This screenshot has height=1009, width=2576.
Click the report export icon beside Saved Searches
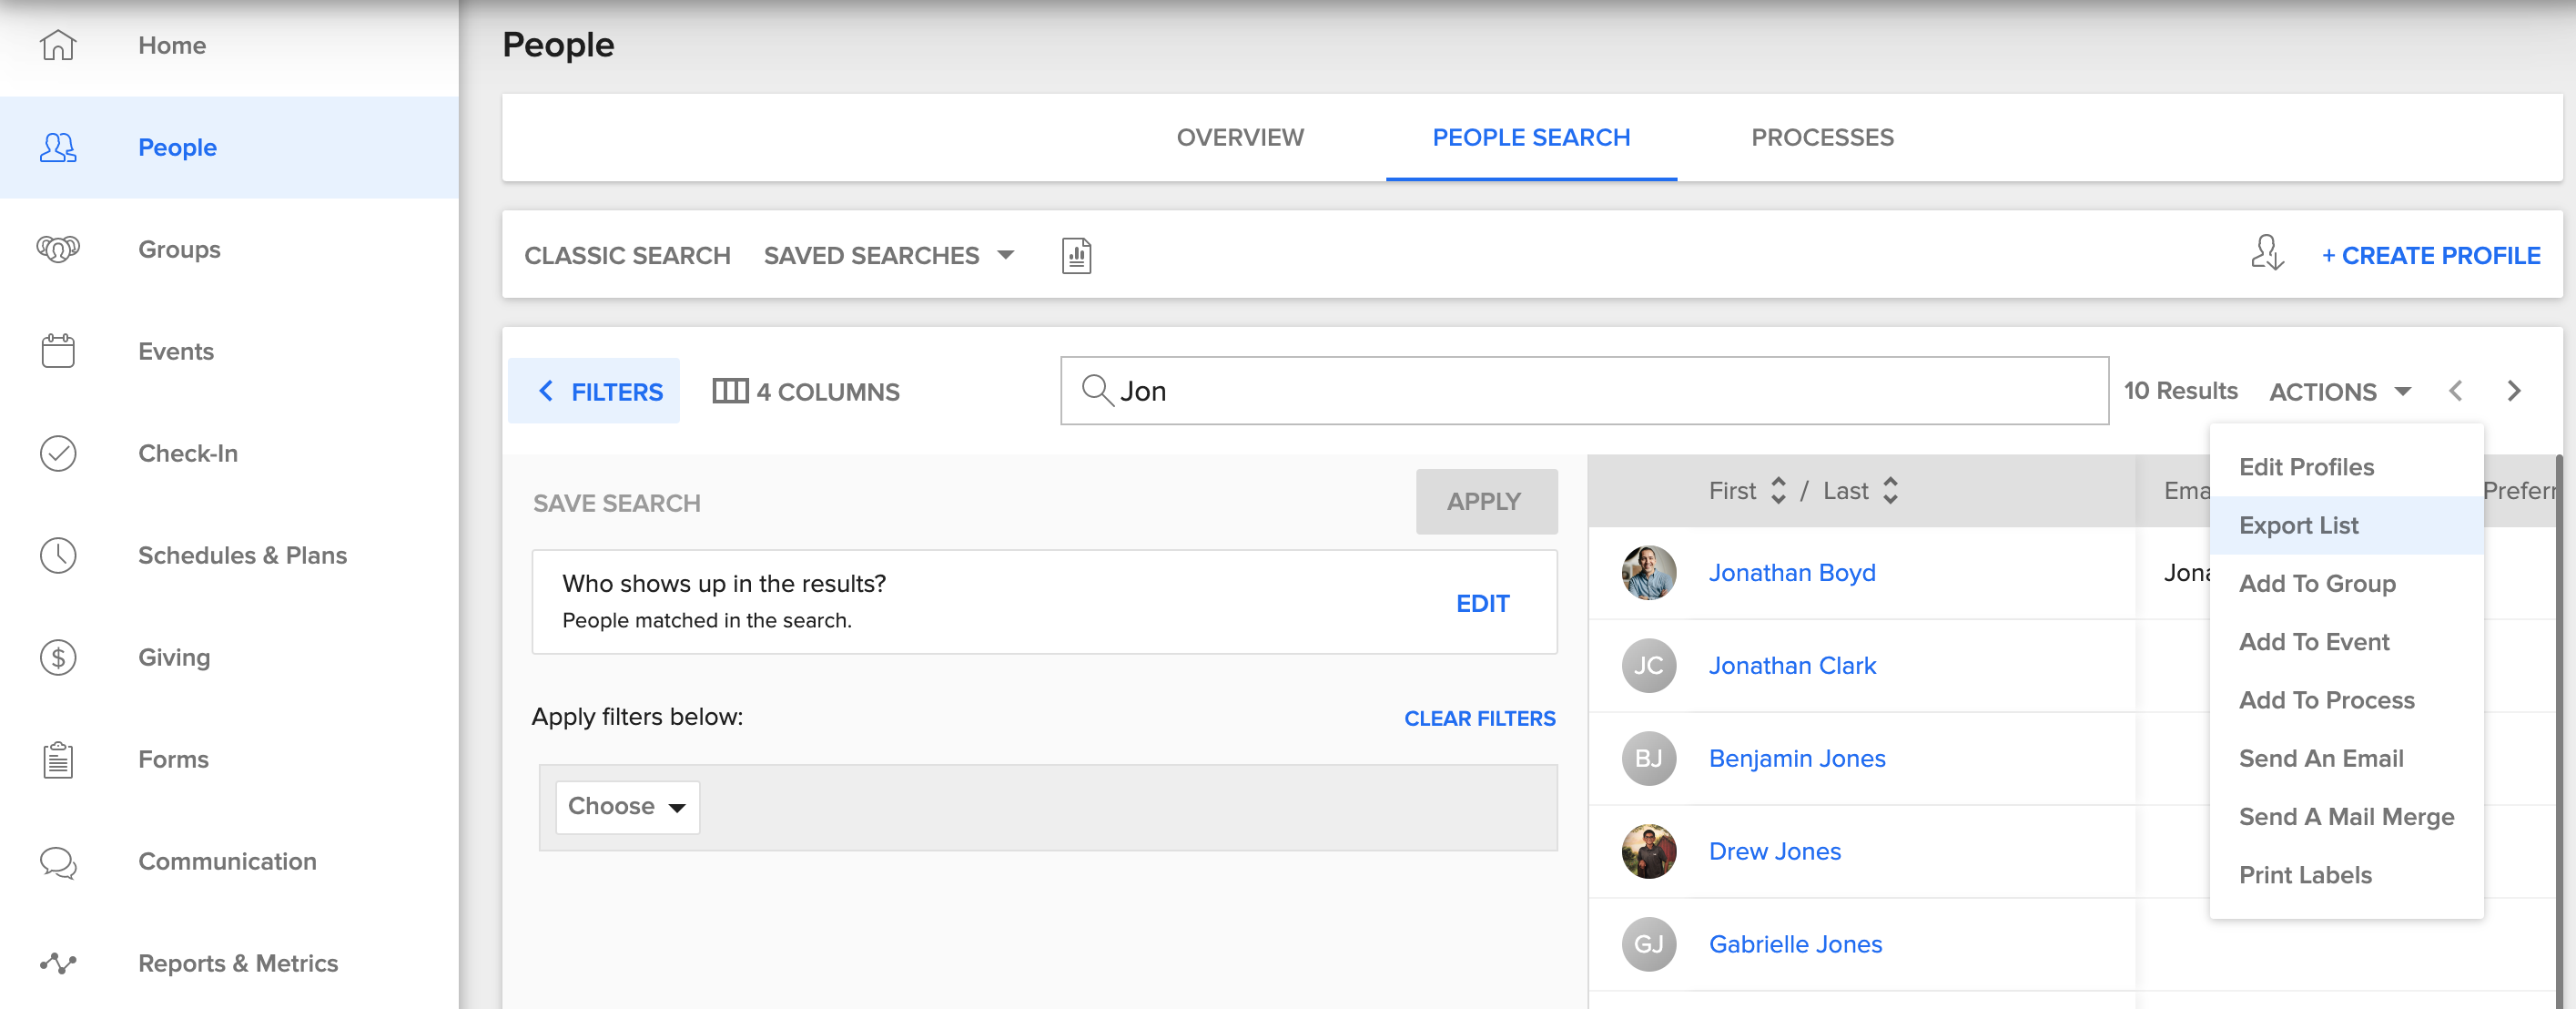point(1075,255)
